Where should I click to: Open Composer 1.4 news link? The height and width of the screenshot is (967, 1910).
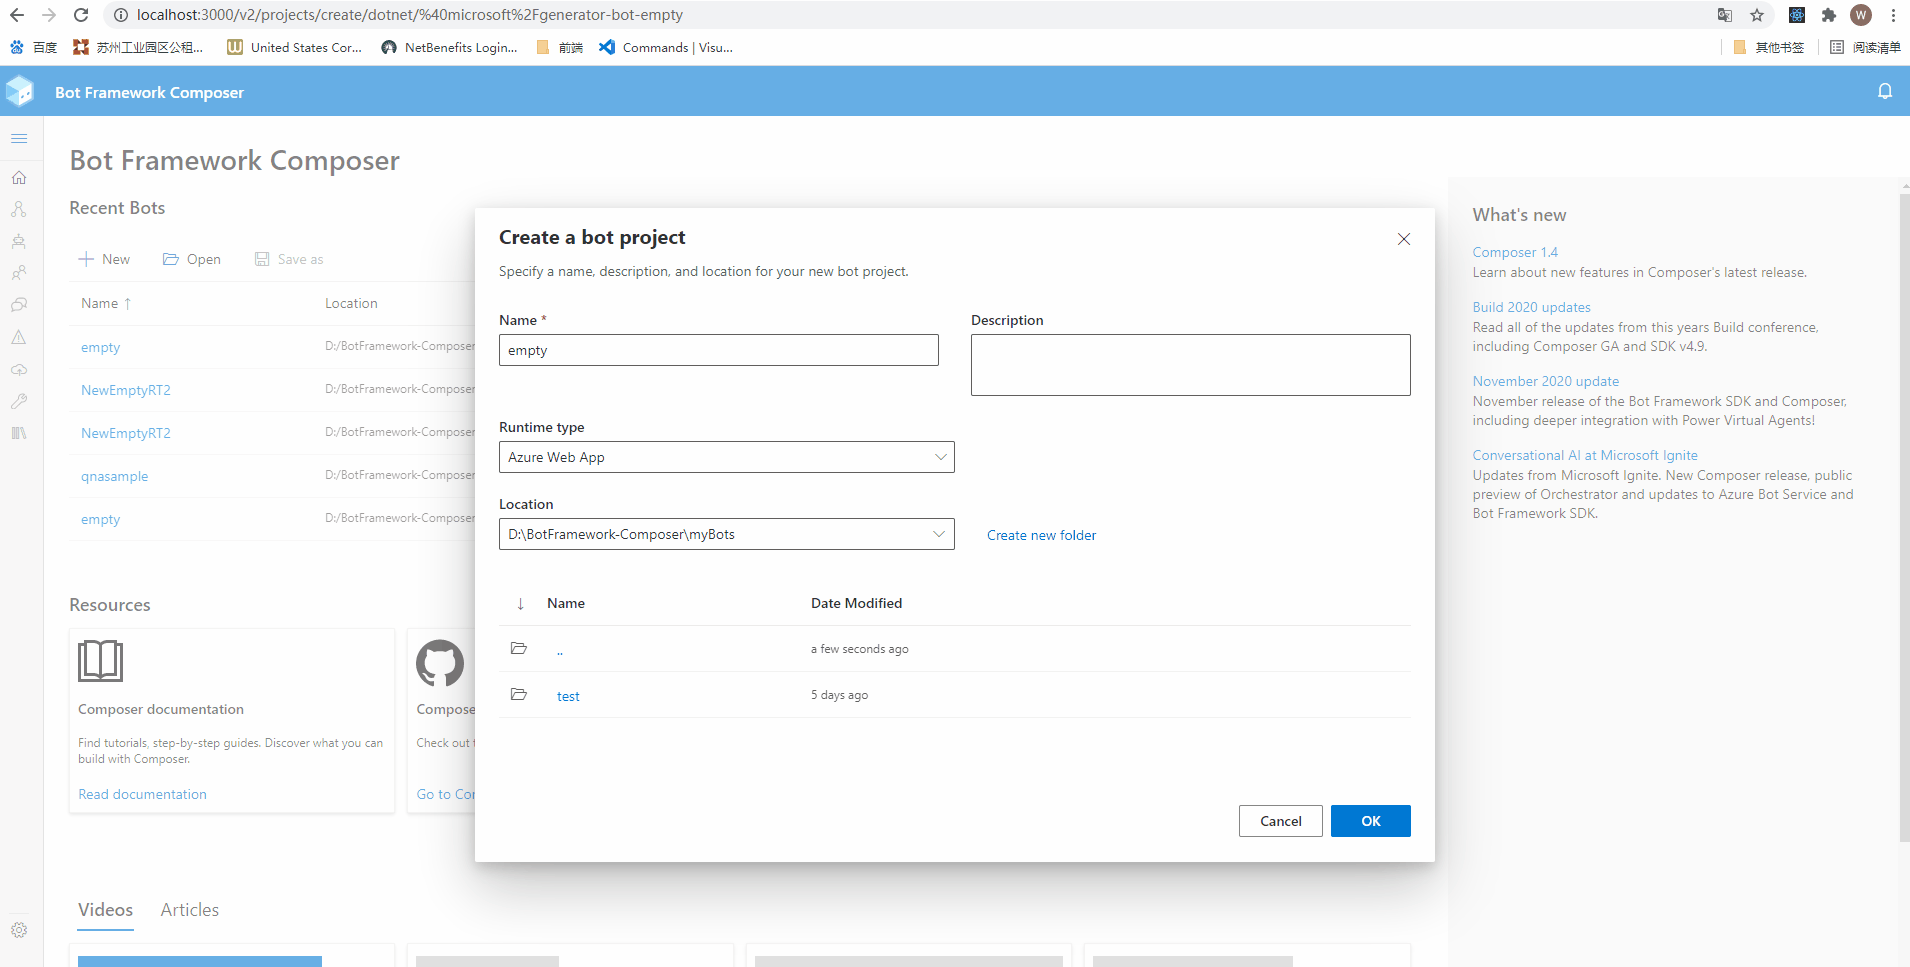[x=1515, y=252]
